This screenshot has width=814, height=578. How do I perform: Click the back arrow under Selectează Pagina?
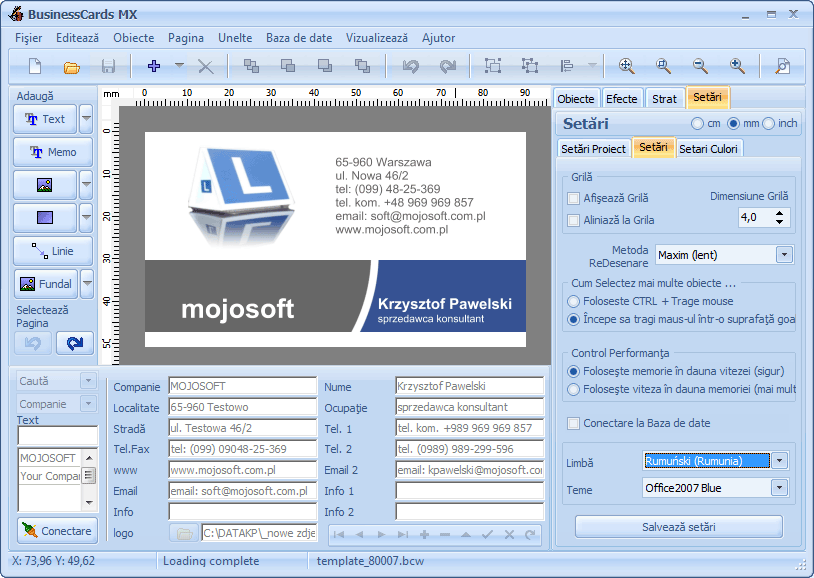pos(33,343)
